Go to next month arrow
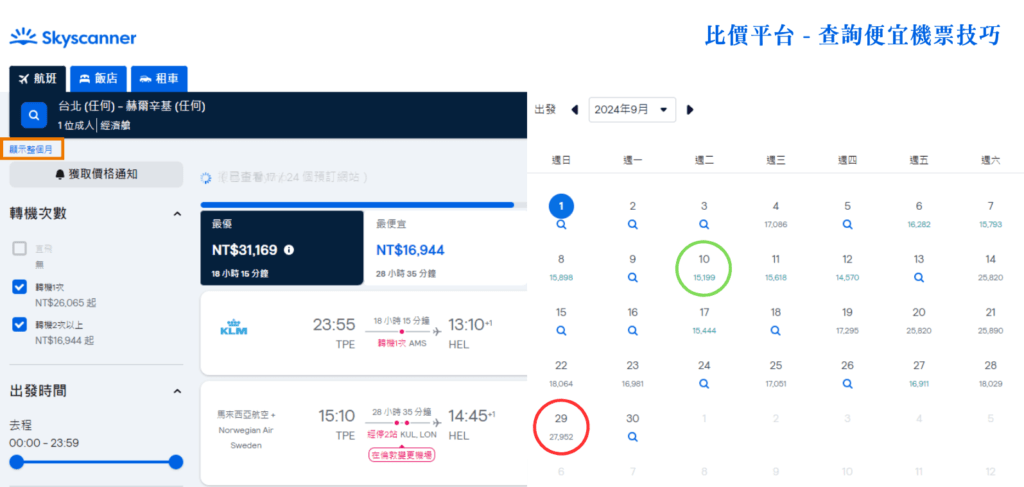1024x487 pixels. (x=690, y=110)
